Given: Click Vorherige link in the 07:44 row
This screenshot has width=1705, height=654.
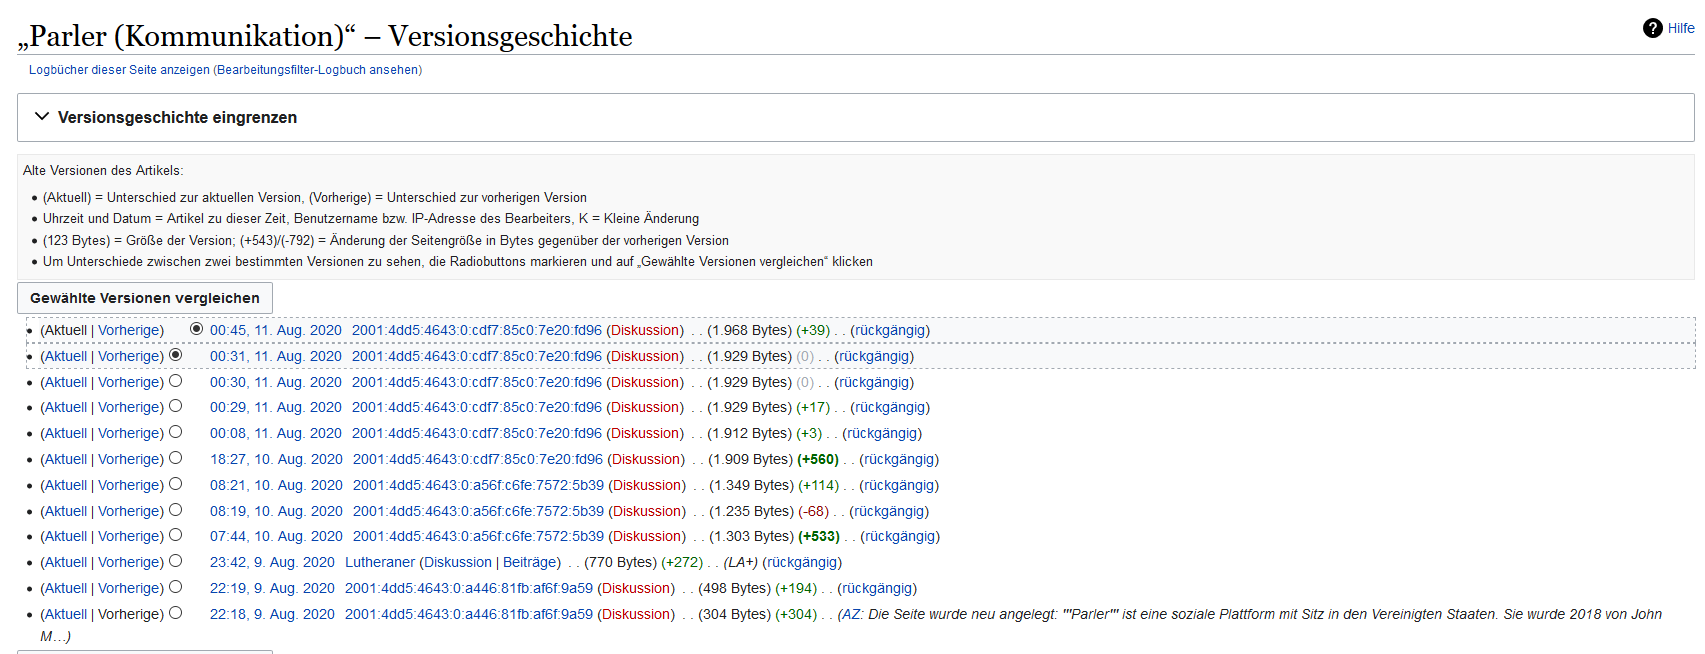Looking at the screenshot, I should click(130, 537).
